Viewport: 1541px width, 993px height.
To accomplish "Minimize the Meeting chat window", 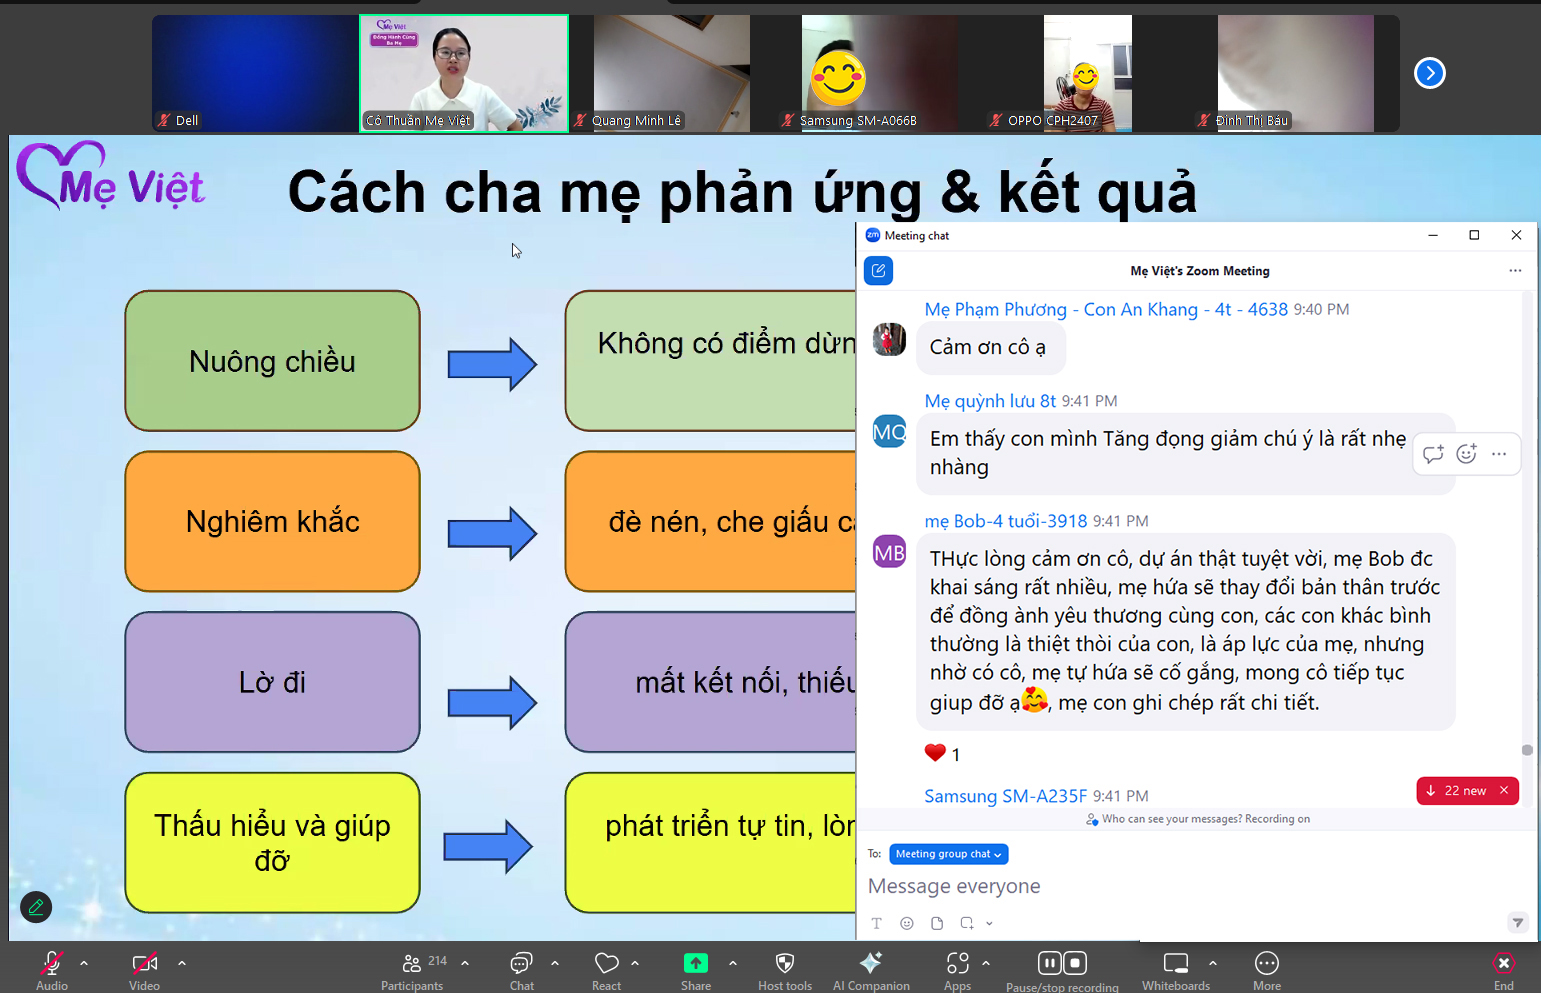I will tap(1433, 235).
